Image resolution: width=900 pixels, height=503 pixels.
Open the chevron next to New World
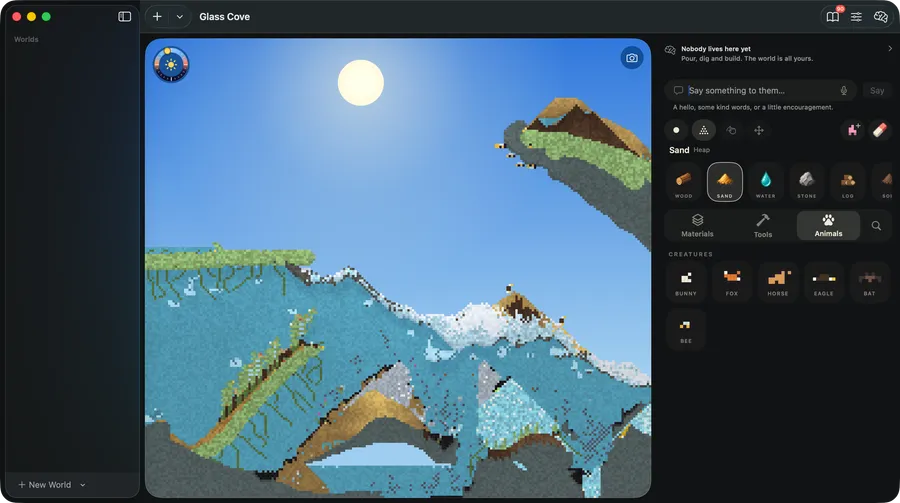tap(83, 485)
